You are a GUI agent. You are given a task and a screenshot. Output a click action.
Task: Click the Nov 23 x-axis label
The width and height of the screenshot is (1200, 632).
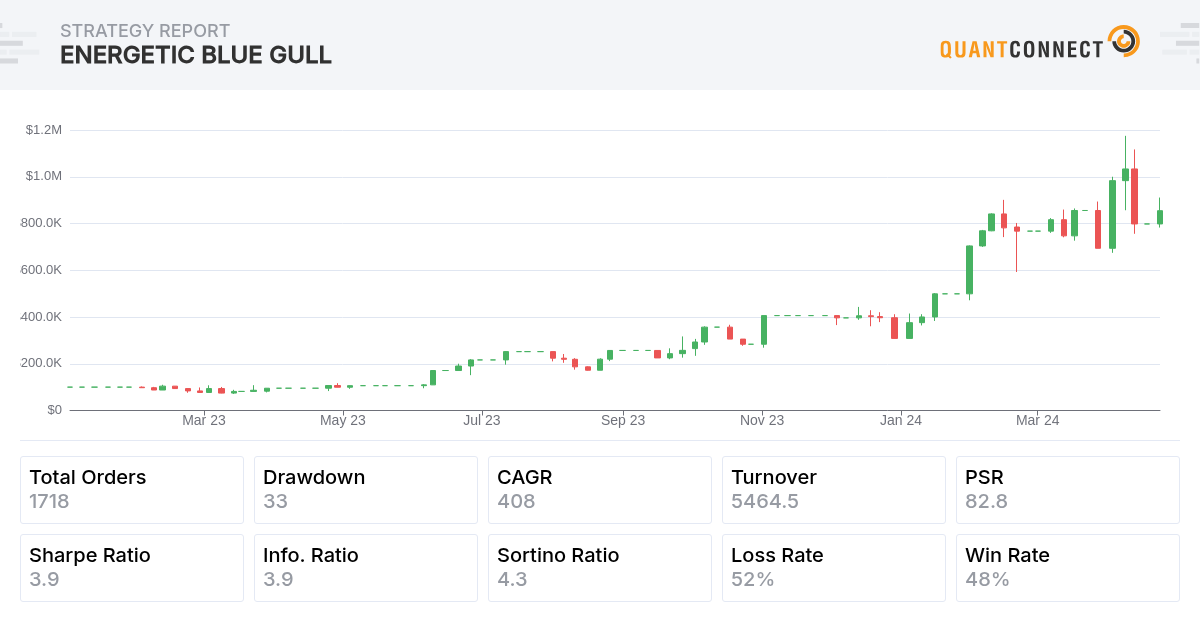pos(762,420)
